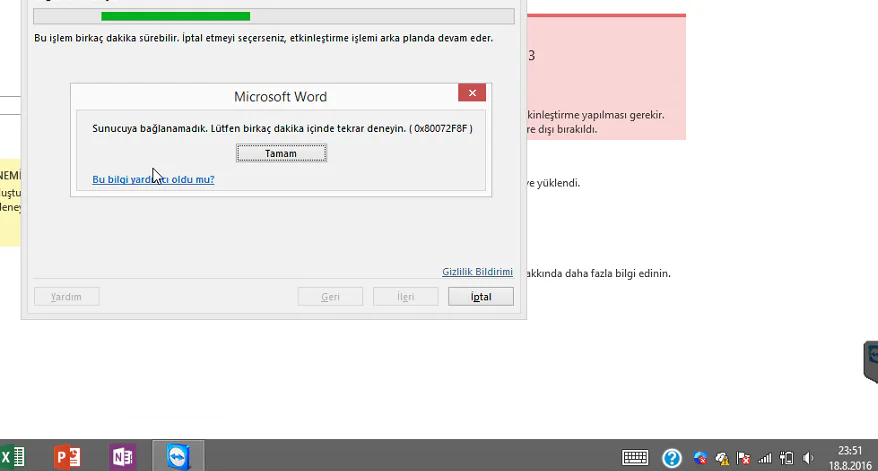The width and height of the screenshot is (878, 471).
Task: Click the disabled Geri button
Action: pyautogui.click(x=330, y=297)
